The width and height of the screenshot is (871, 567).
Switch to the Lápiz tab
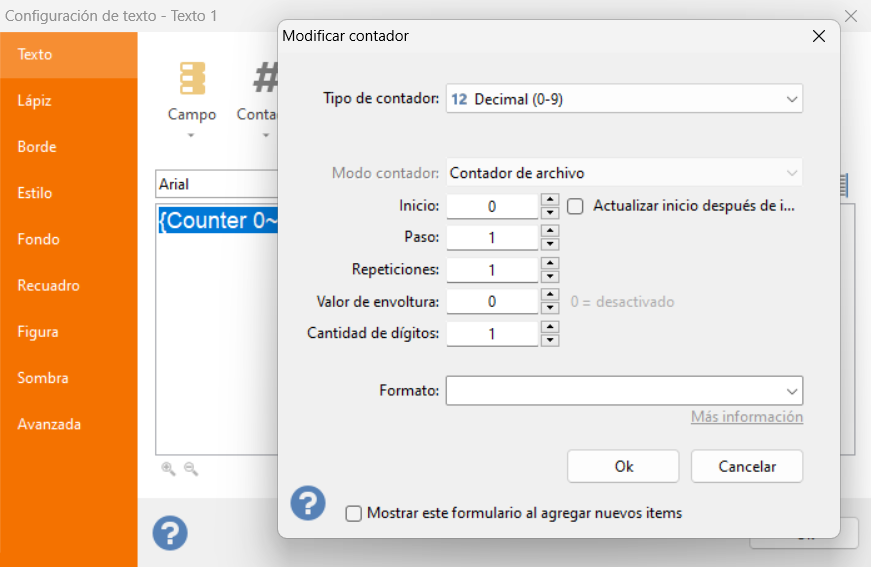34,101
